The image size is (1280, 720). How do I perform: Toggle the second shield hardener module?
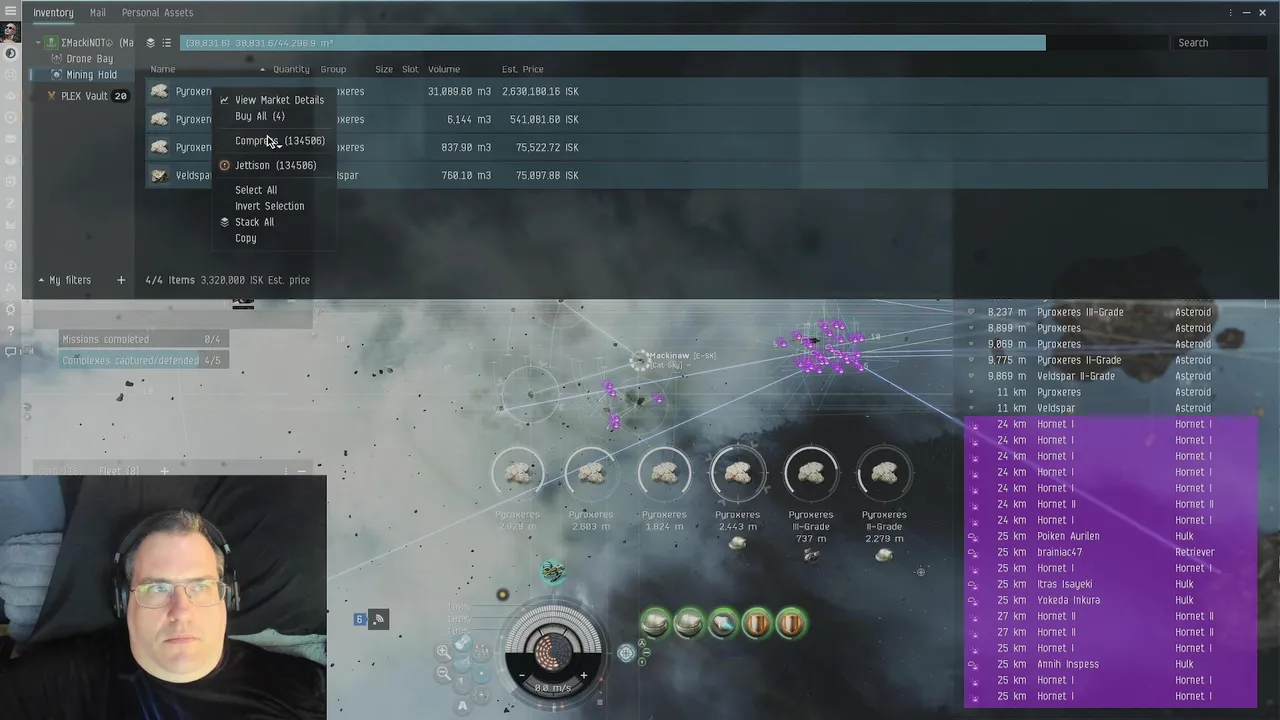[x=791, y=624]
